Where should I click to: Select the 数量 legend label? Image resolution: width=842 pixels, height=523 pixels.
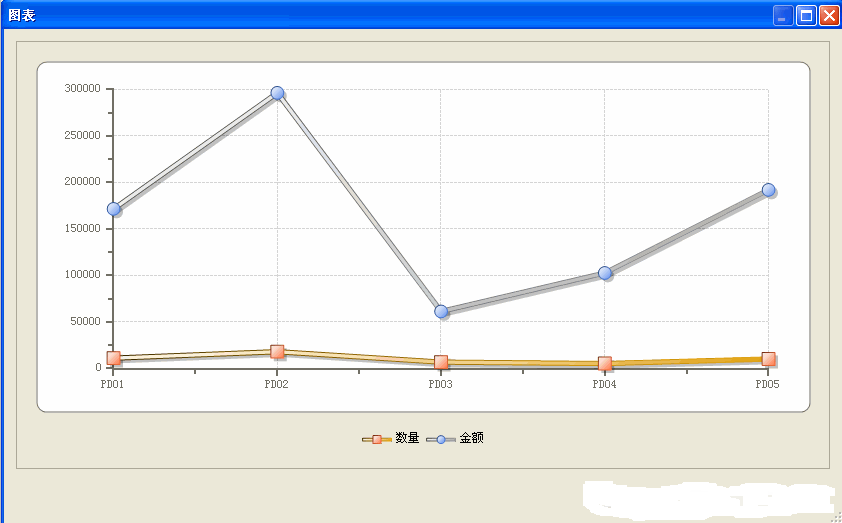[x=407, y=438]
